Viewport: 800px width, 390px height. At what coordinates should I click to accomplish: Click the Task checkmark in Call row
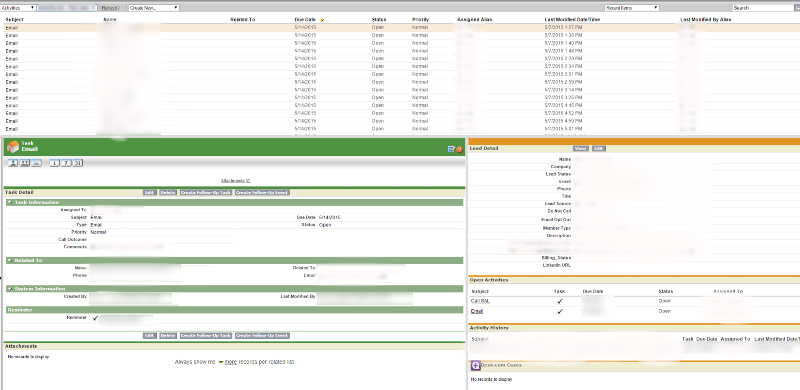tap(560, 301)
